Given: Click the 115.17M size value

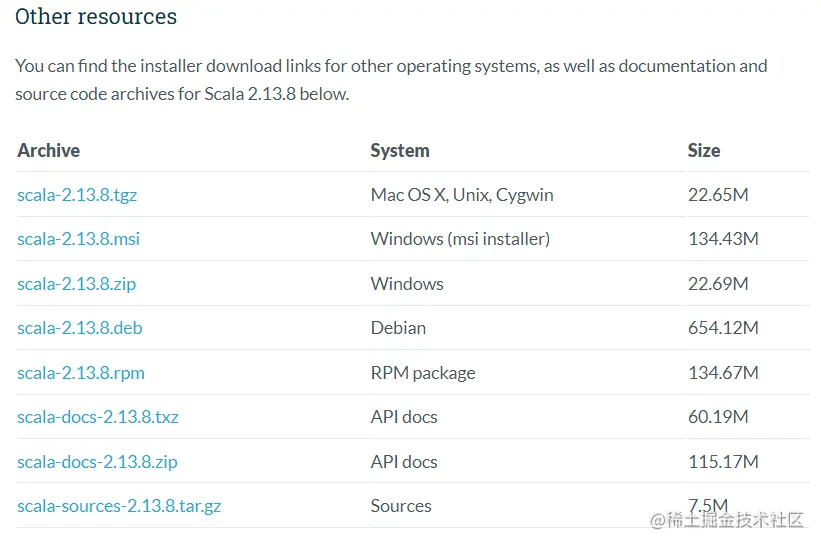Looking at the screenshot, I should (723, 462).
